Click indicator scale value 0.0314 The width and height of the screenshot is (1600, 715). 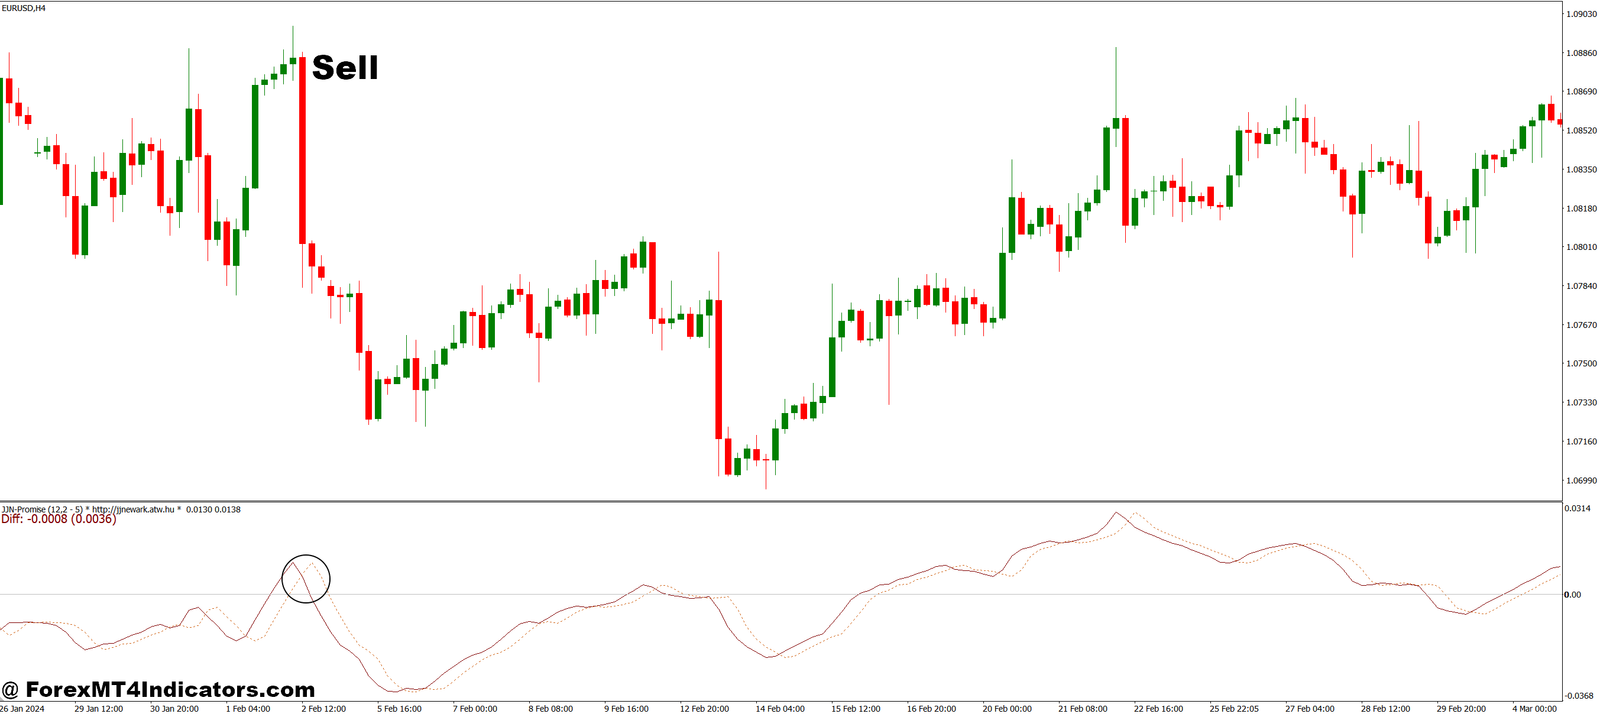click(1578, 509)
